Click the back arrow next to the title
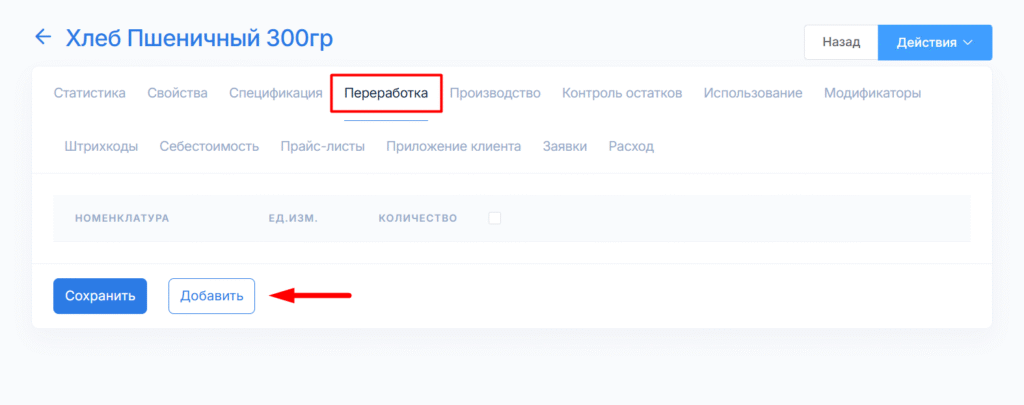Image resolution: width=1024 pixels, height=405 pixels. point(42,38)
